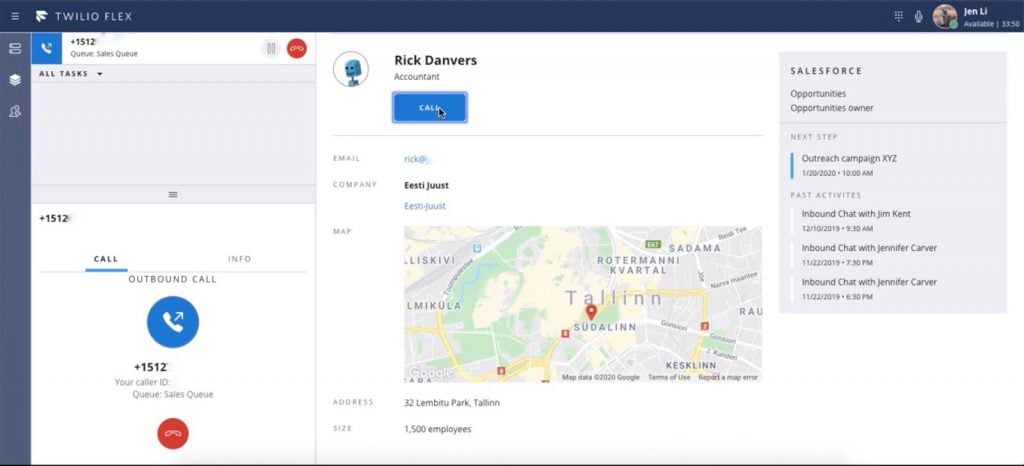Toggle hold on the Sales Queue call
This screenshot has height=466, width=1024.
(271, 48)
